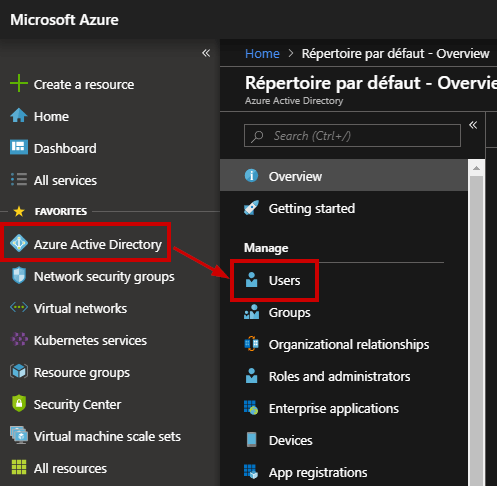Click the Search (Ctrl+/) input field

pos(352,136)
